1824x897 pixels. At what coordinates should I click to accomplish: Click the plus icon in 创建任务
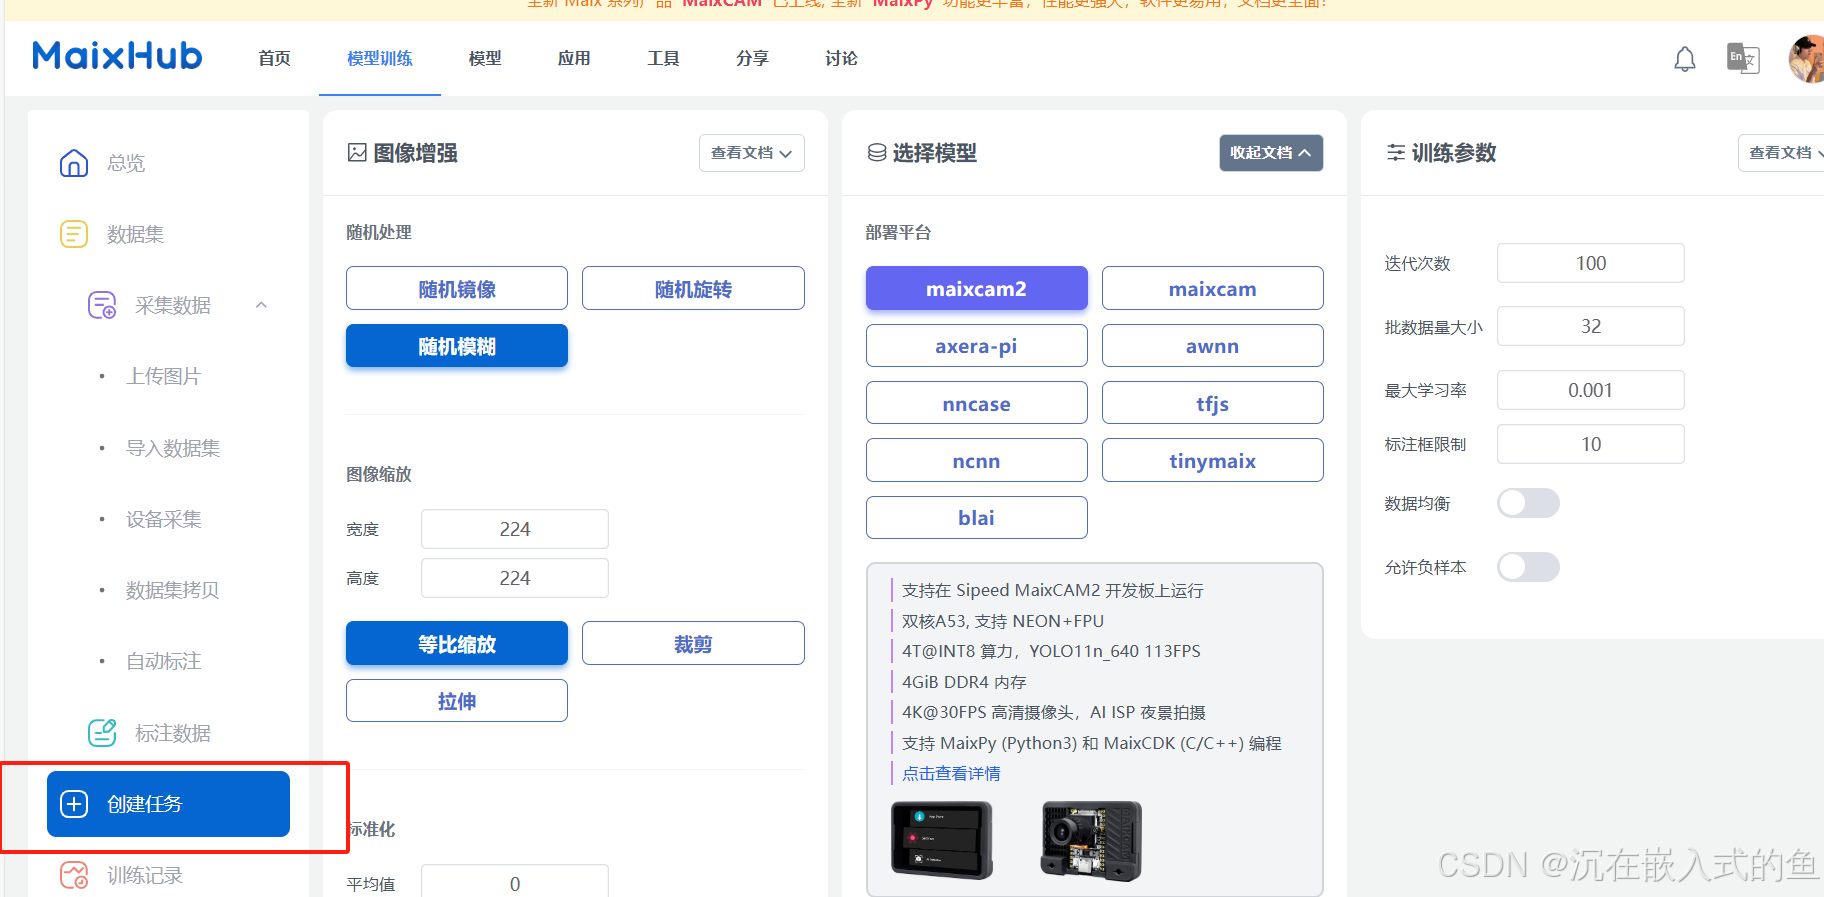coord(74,804)
